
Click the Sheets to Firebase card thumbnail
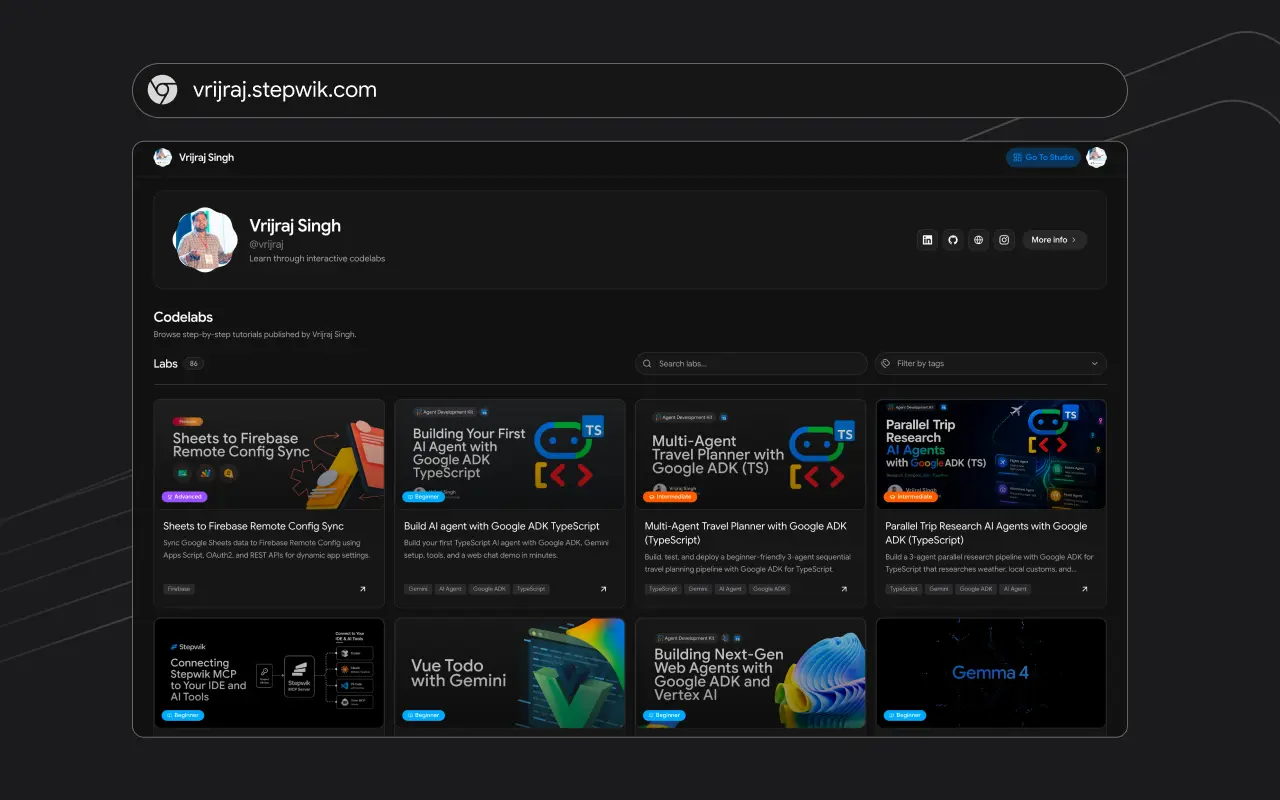click(269, 455)
